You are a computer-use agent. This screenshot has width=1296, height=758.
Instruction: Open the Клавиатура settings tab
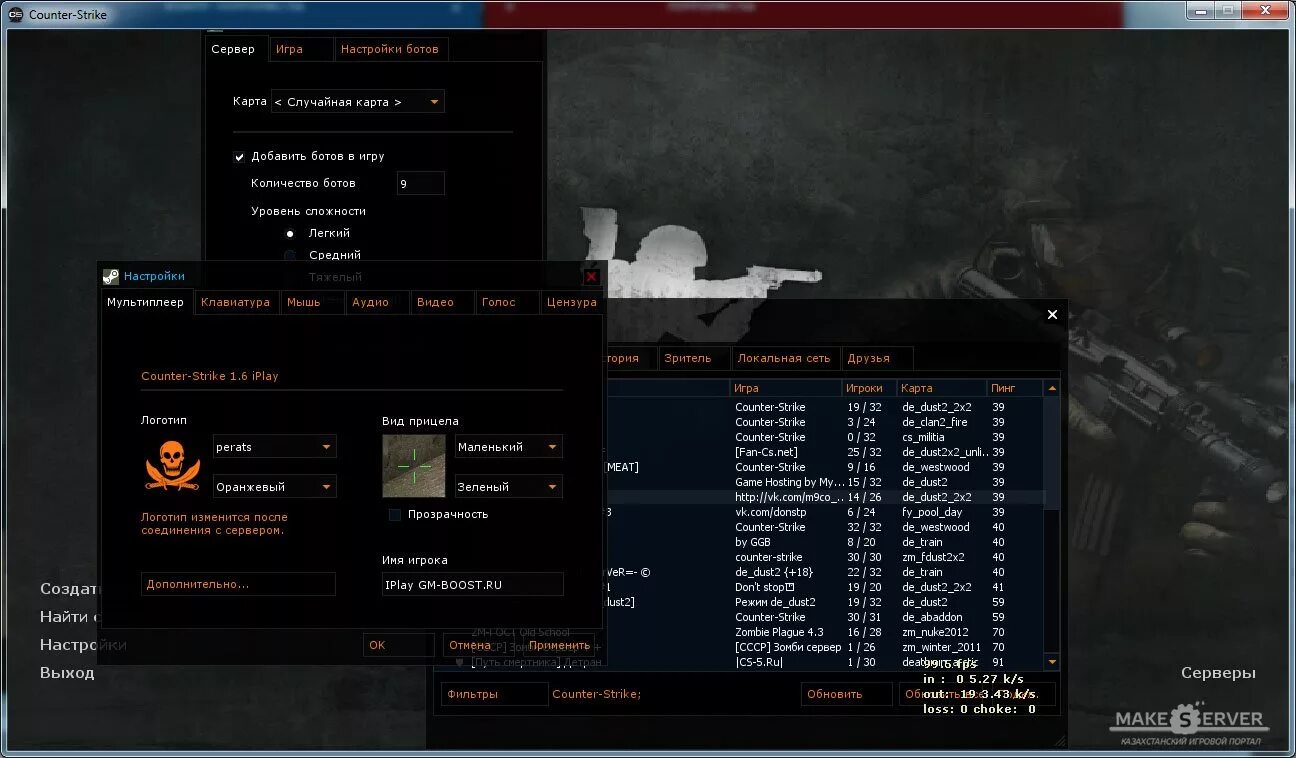pos(235,302)
